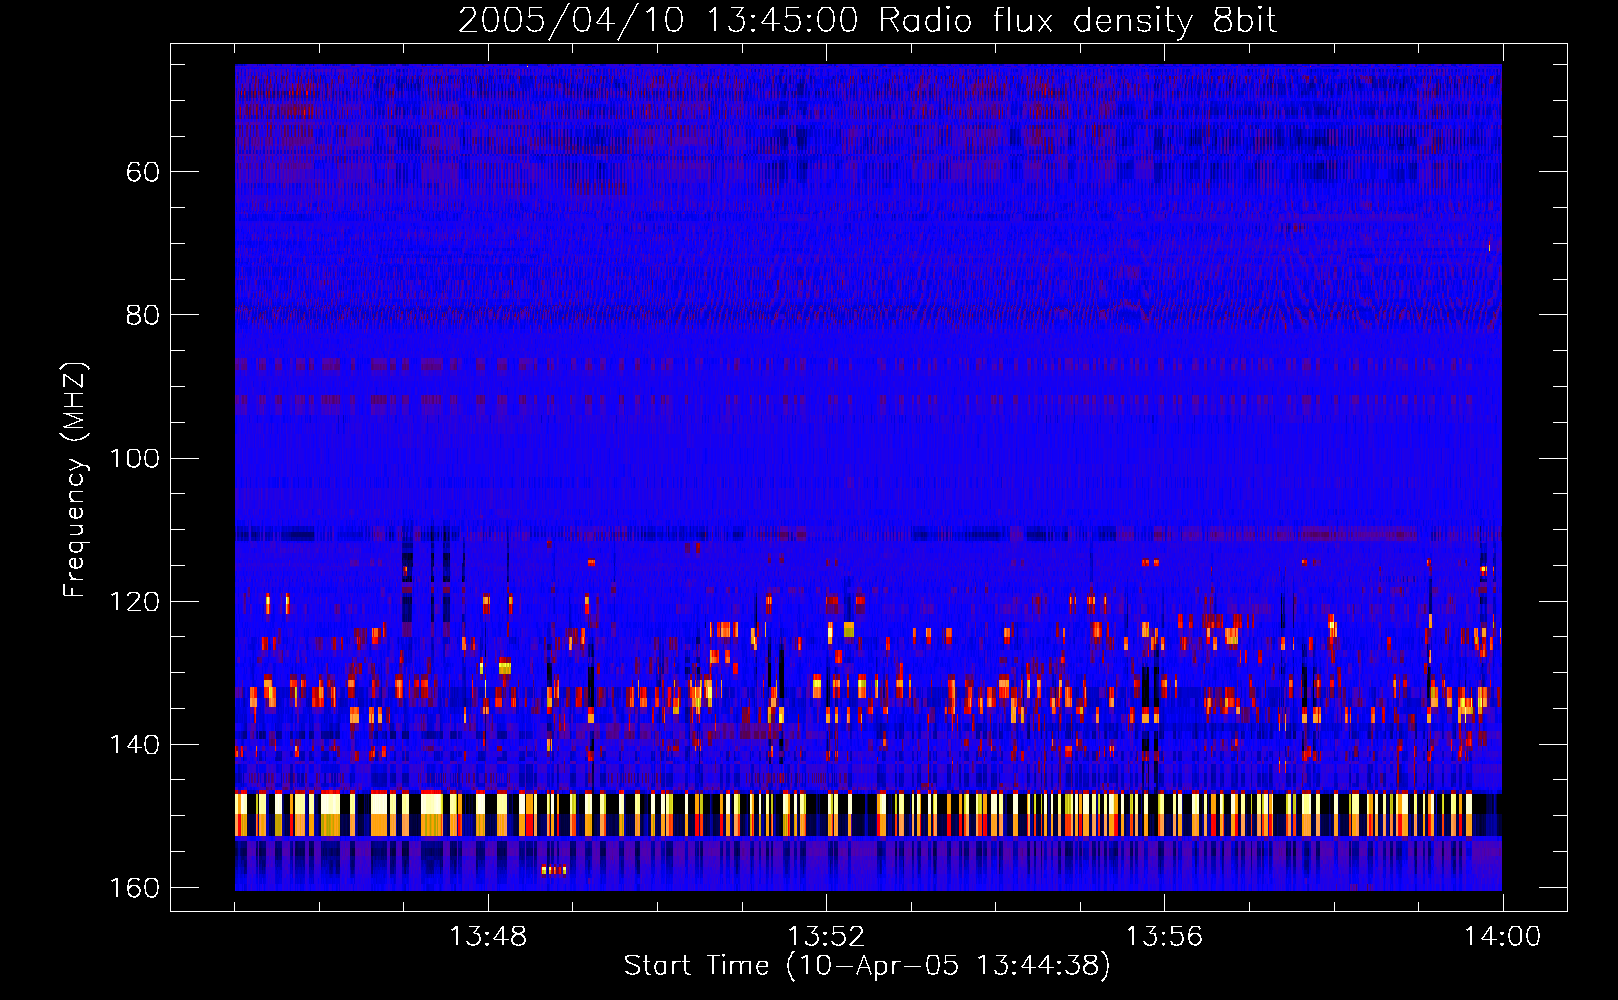Click the plot title '2005/04/10 13:45:00 Radio flux density 8bit'

click(867, 21)
